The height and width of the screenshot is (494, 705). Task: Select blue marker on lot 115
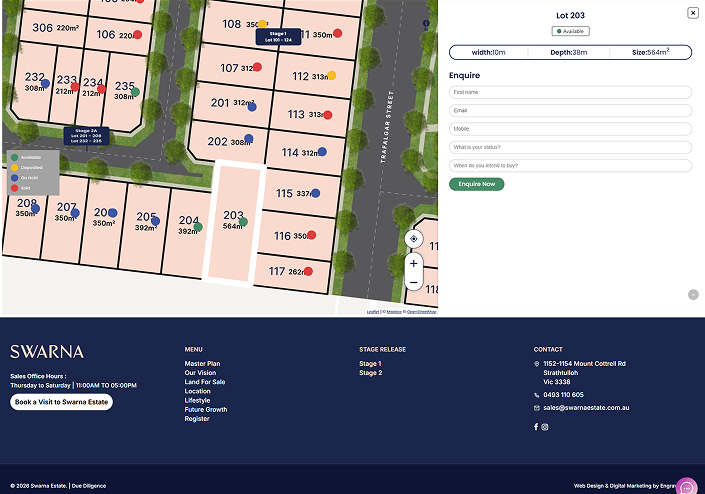pos(316,193)
